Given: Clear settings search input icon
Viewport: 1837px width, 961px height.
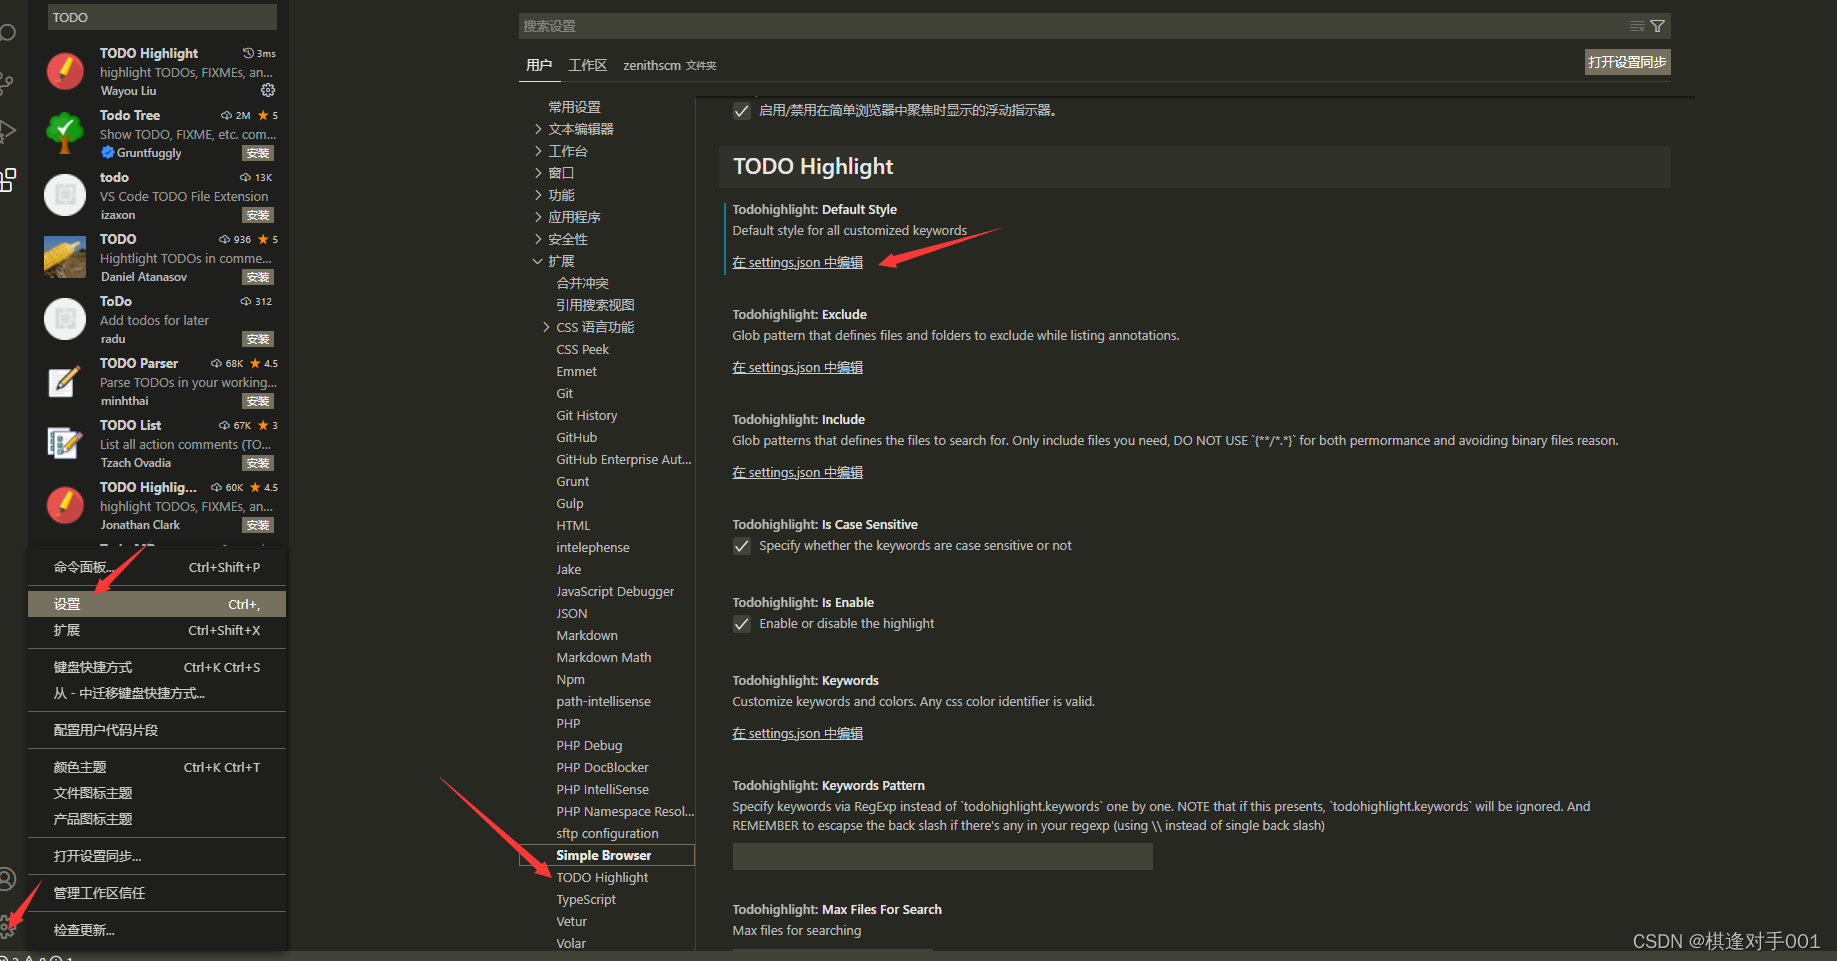Looking at the screenshot, I should pos(1637,26).
